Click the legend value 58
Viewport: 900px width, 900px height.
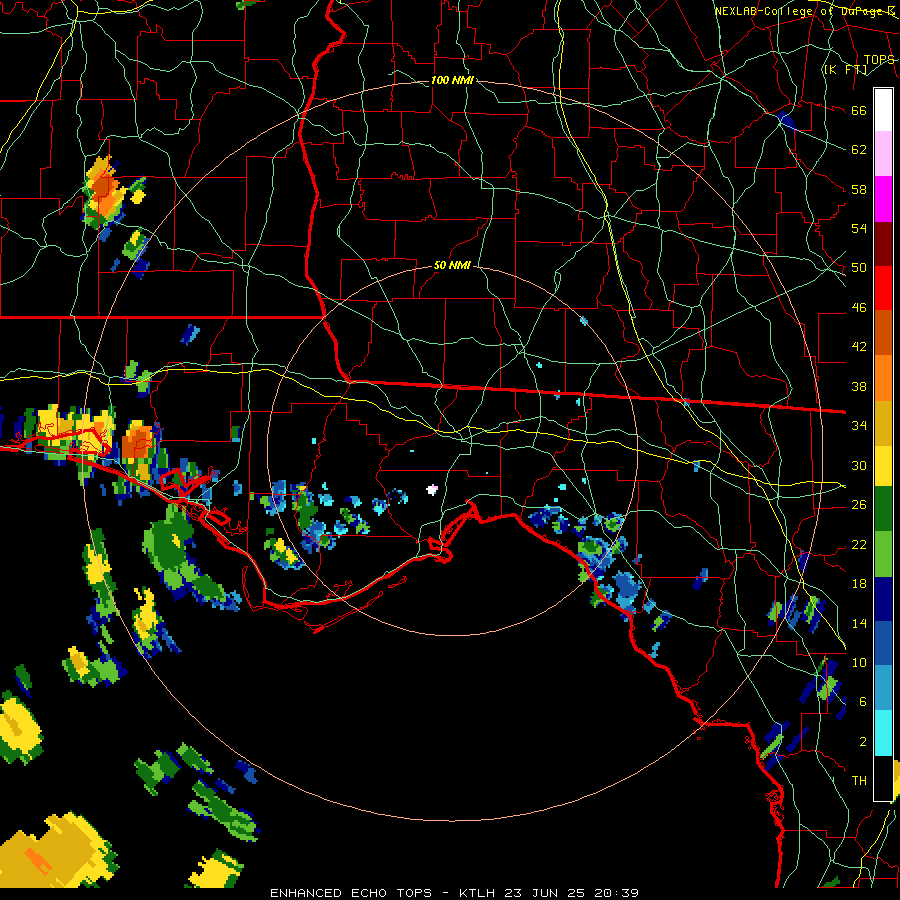(859, 189)
